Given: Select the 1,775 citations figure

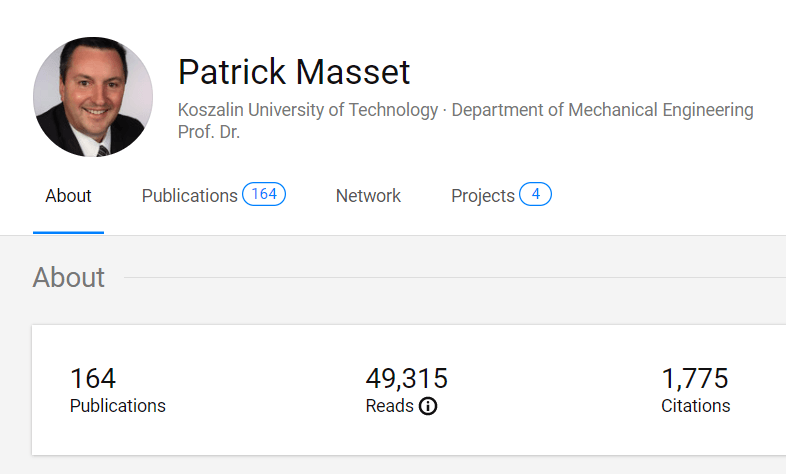Looking at the screenshot, I should coord(694,379).
